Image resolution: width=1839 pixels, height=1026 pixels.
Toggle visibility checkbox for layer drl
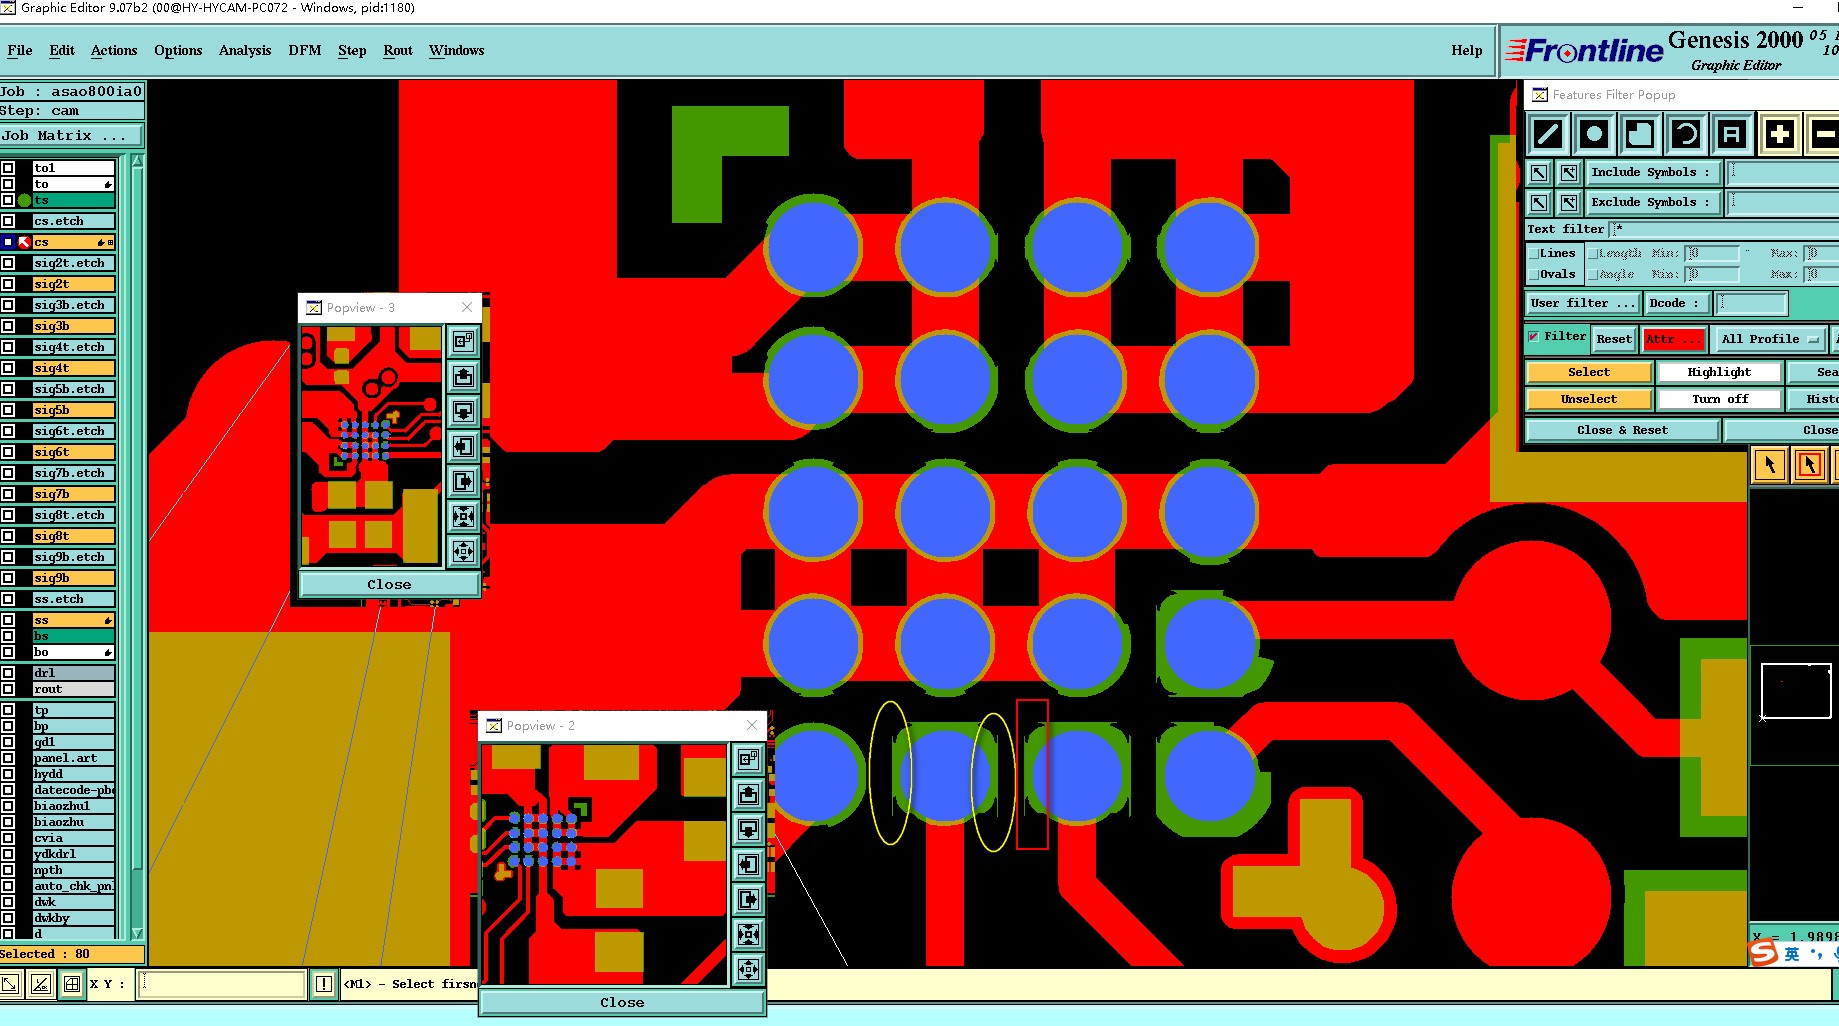(x=8, y=673)
